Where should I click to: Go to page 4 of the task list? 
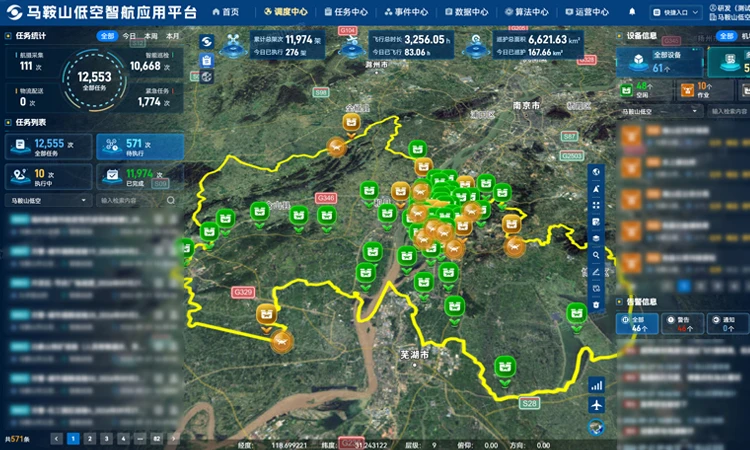click(x=123, y=438)
